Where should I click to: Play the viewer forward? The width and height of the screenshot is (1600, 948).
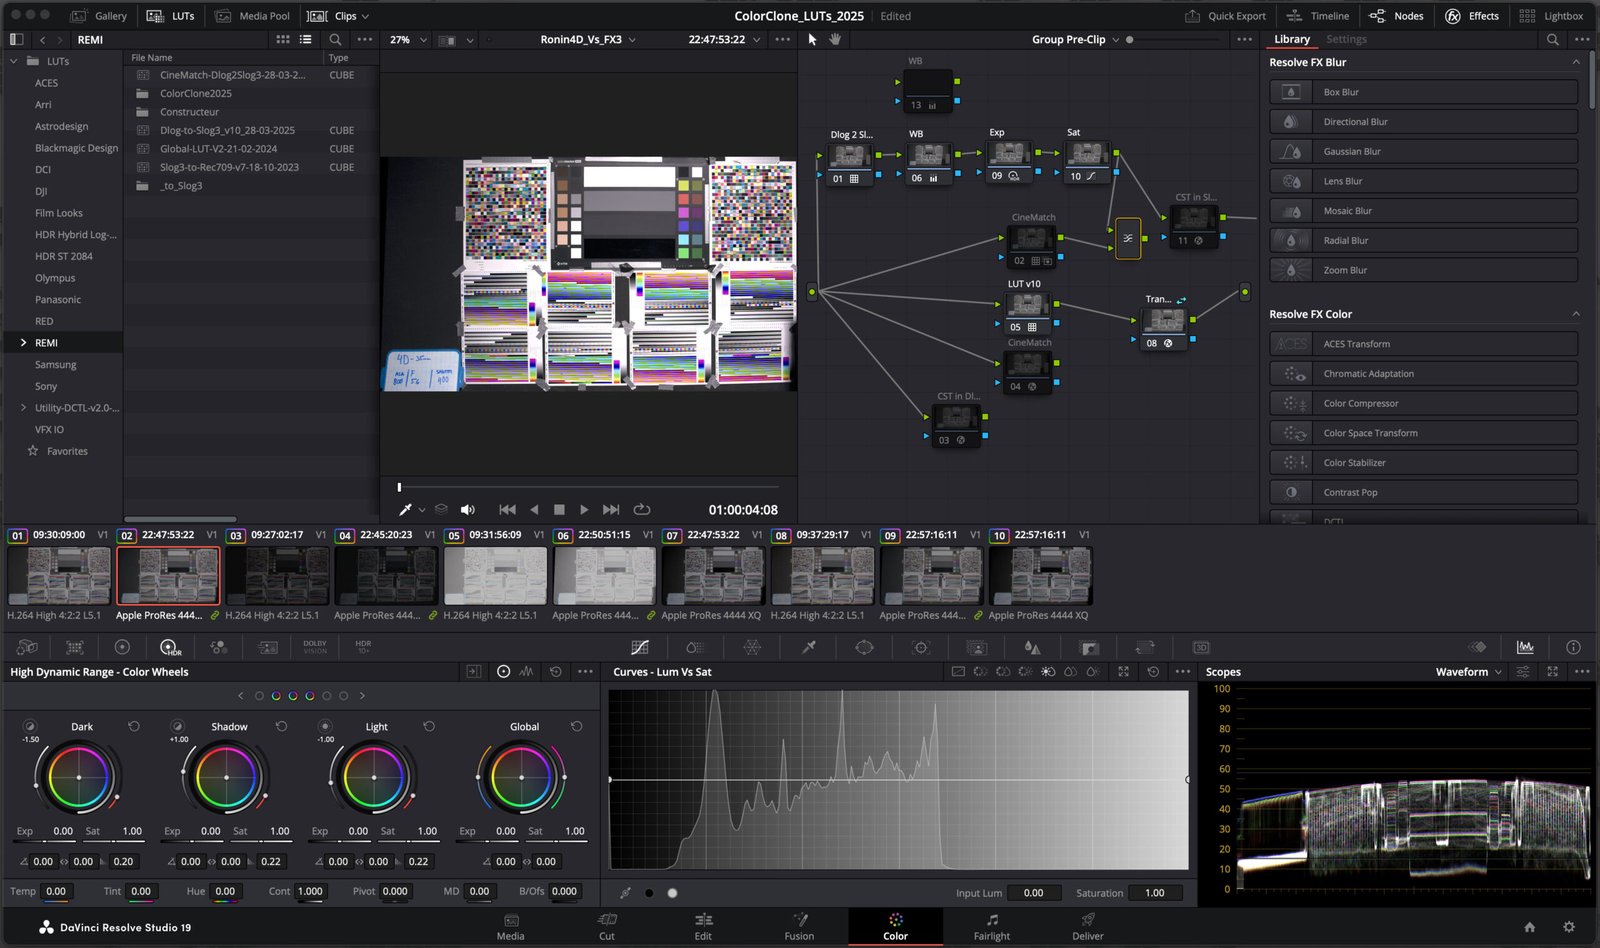[584, 509]
